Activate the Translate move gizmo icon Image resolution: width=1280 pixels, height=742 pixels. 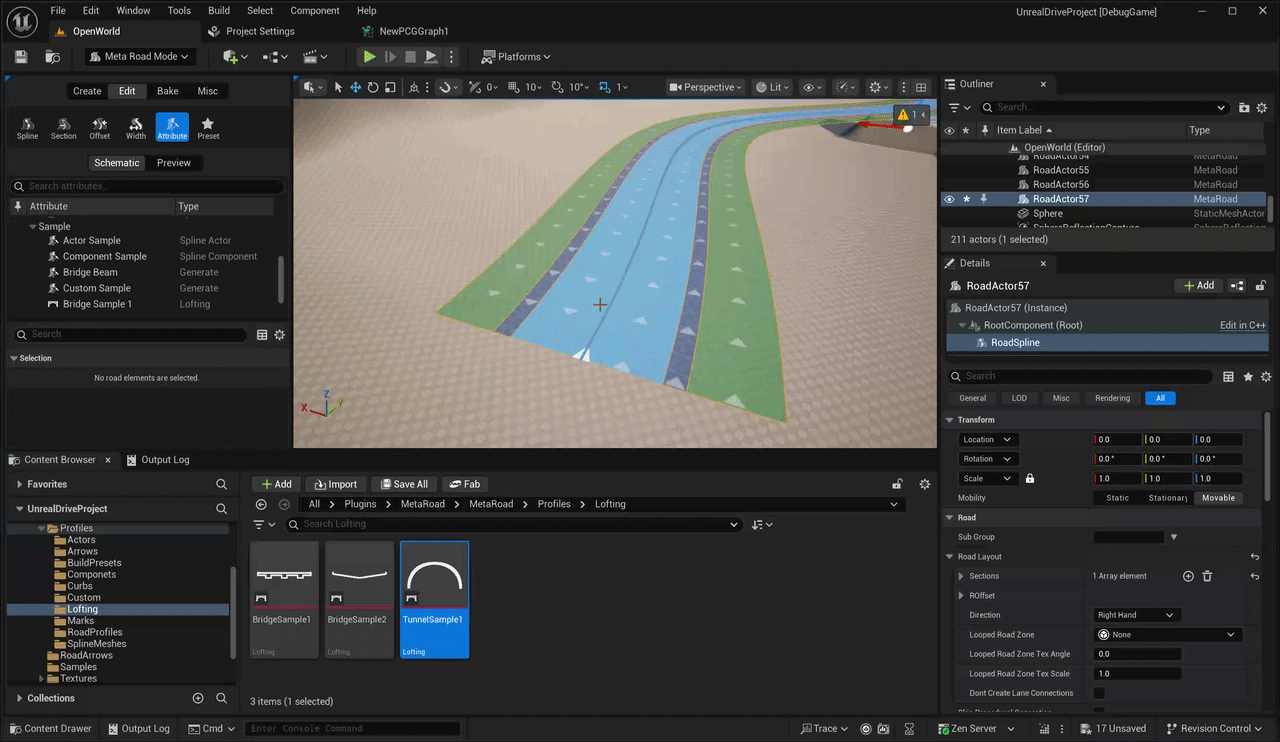pyautogui.click(x=355, y=87)
